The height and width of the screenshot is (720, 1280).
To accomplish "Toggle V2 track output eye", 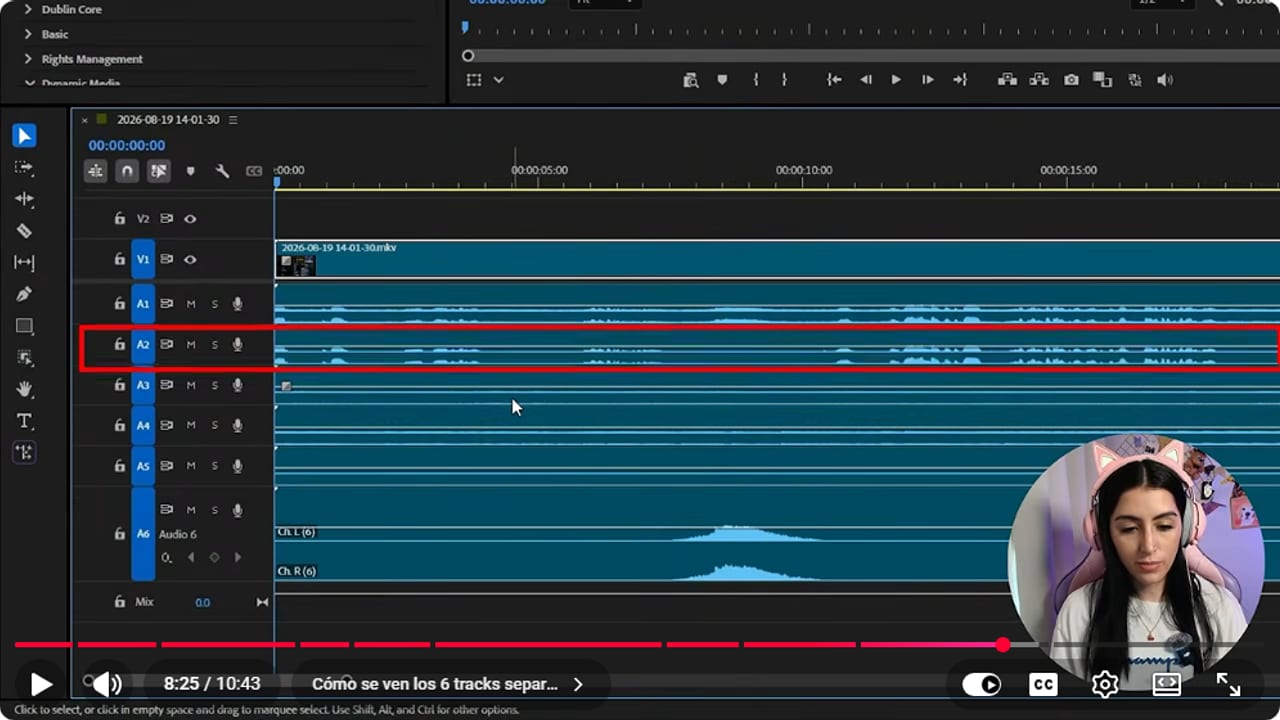I will (x=190, y=219).
